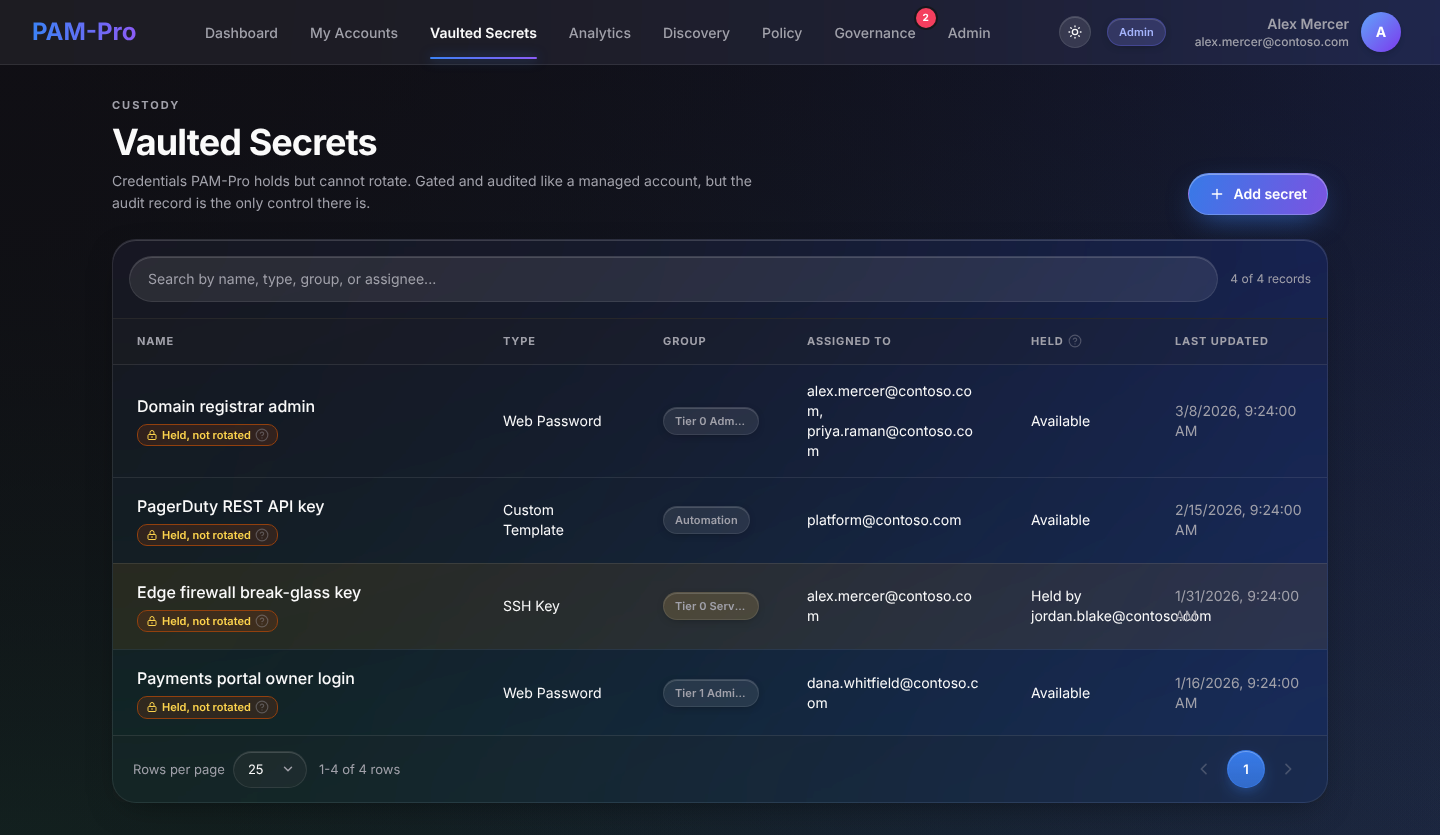This screenshot has height=835, width=1440.
Task: Click help icon on PagerDuty REST API key badge
Action: tap(262, 535)
